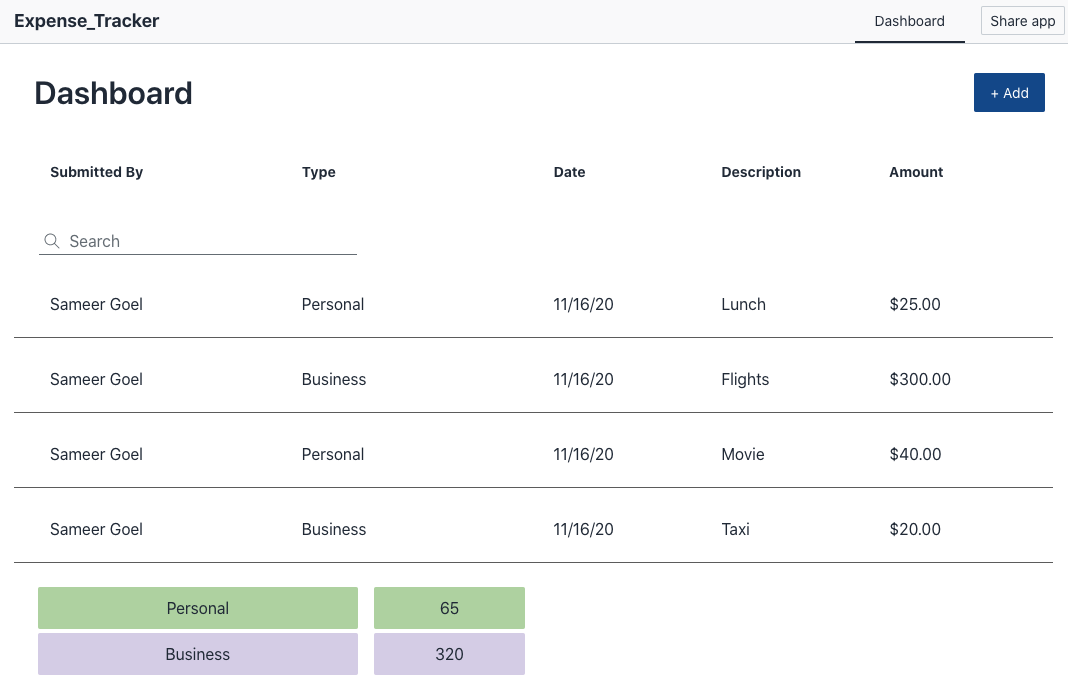
Task: Open the Taxi expense row
Action: coord(735,529)
